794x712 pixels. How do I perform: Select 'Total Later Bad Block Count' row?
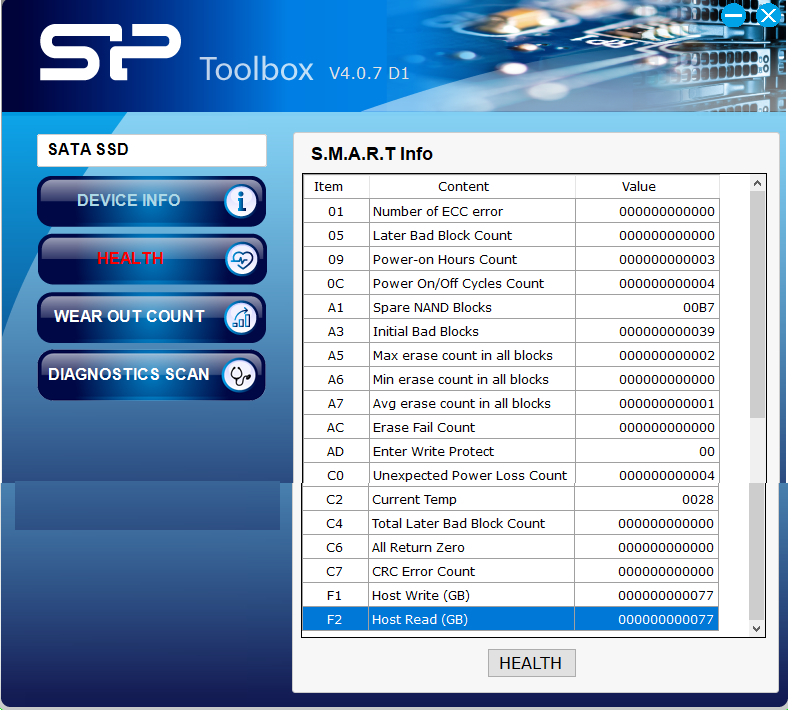click(510, 523)
